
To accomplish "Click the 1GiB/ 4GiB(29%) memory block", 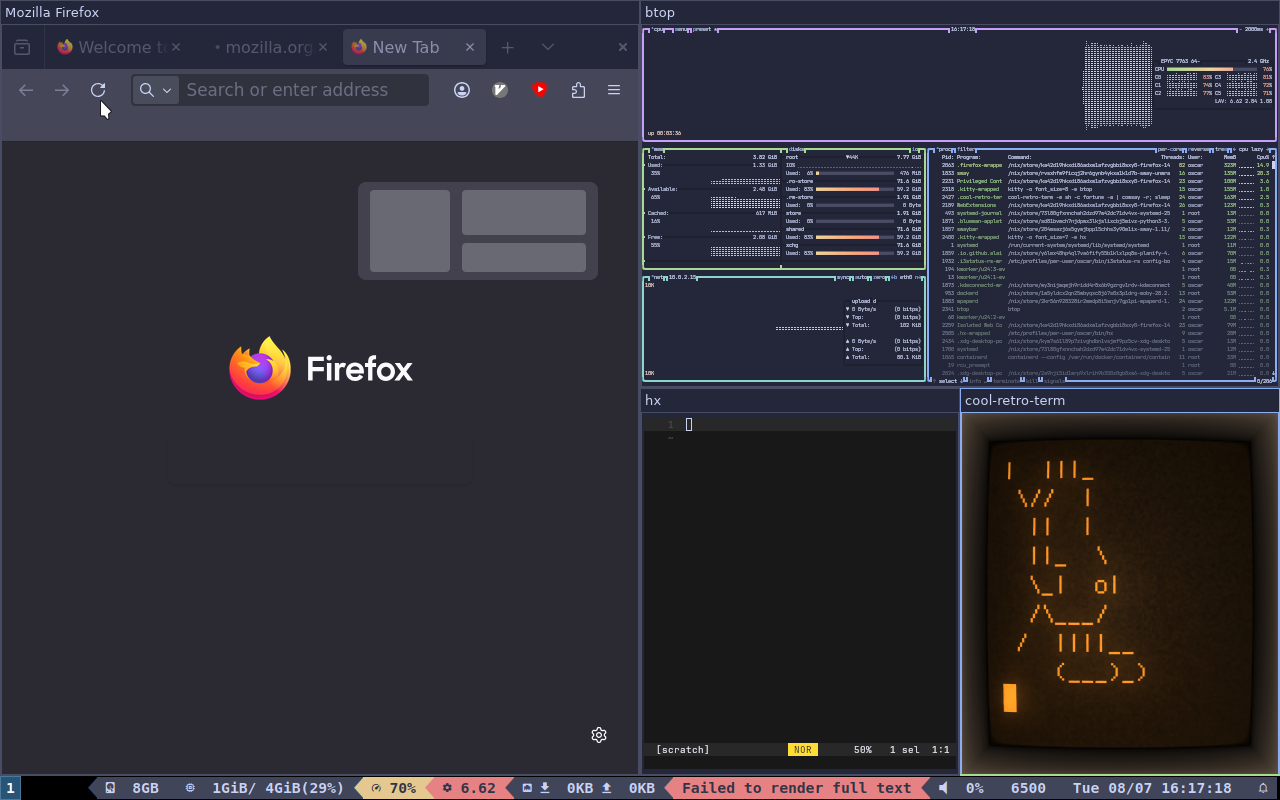I will pyautogui.click(x=267, y=788).
